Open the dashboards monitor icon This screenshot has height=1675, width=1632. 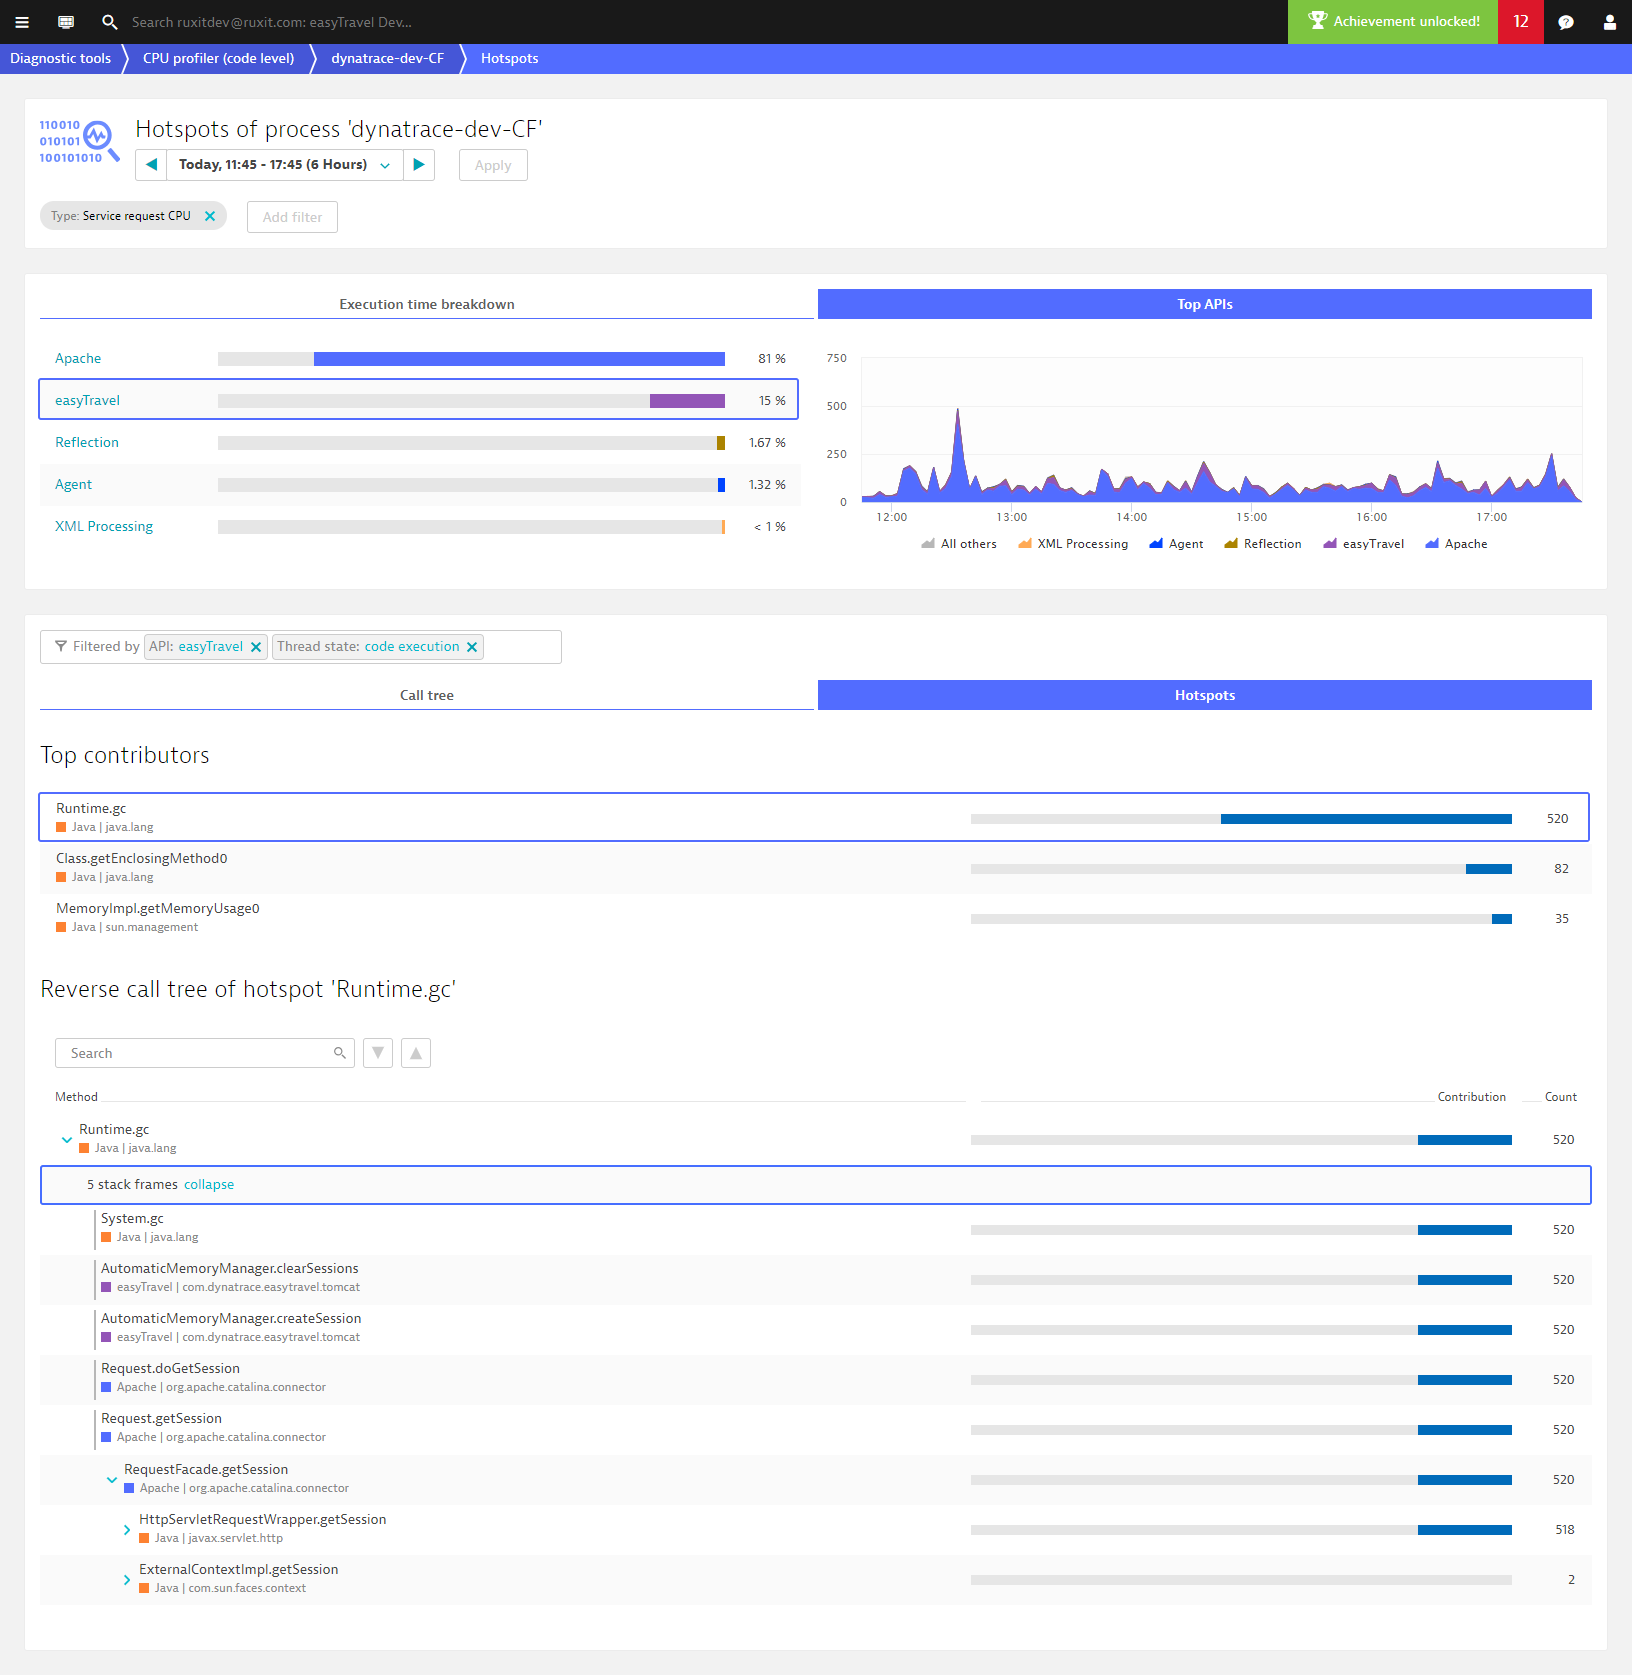click(x=66, y=22)
